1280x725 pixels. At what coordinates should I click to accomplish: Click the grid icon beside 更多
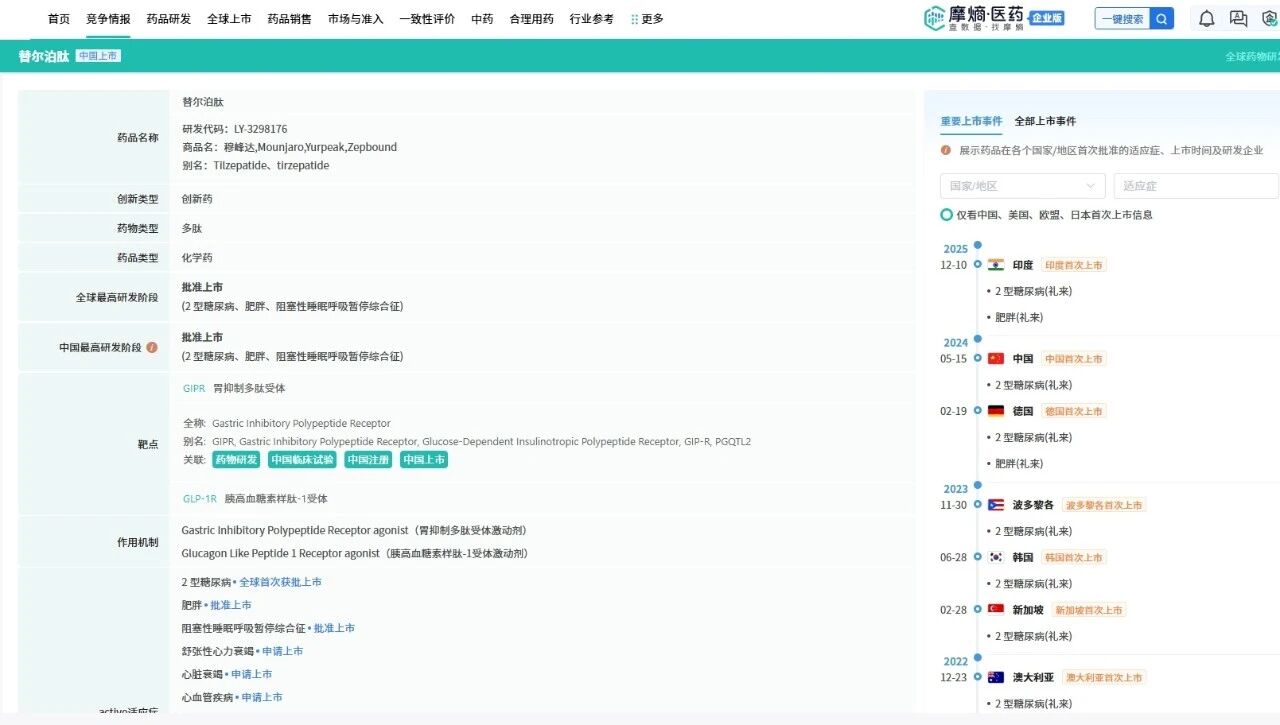point(635,19)
